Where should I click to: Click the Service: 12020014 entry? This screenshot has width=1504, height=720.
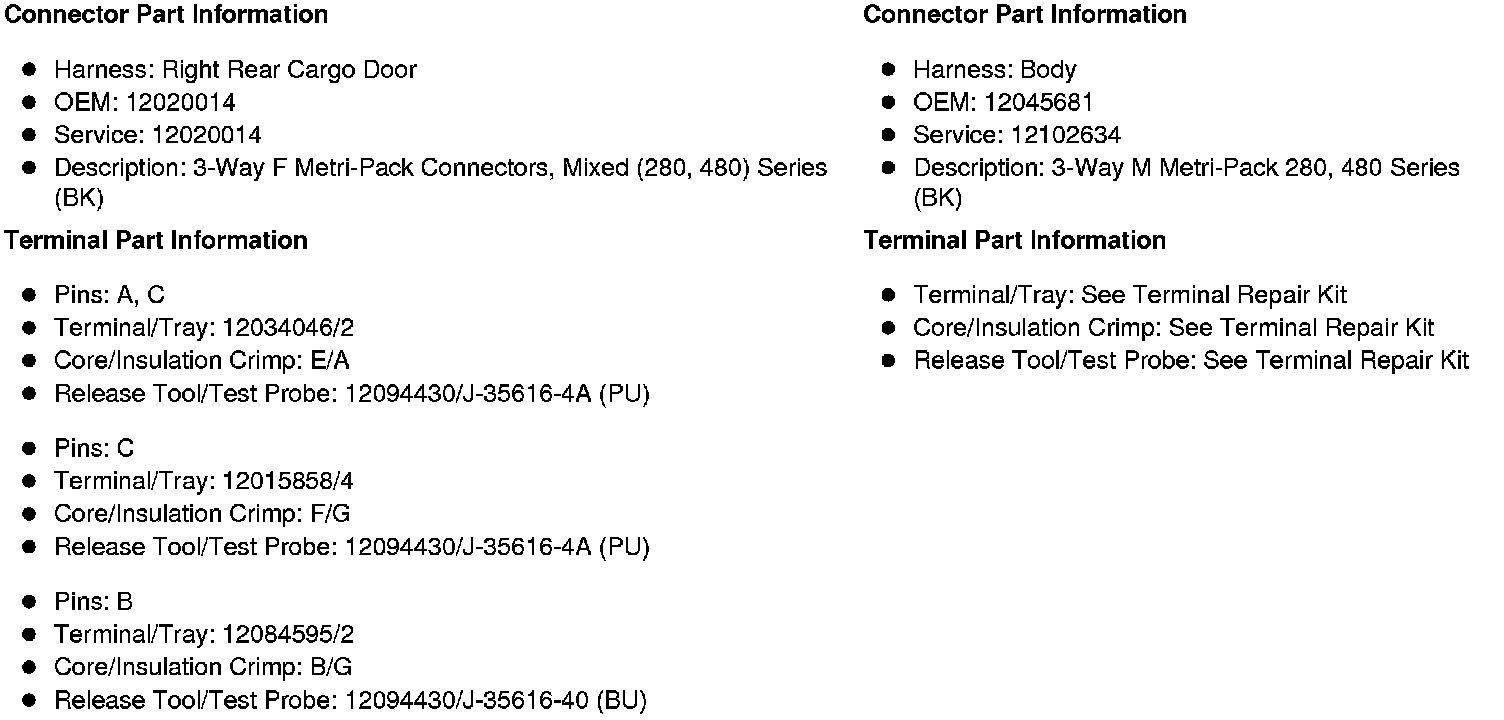coord(157,136)
